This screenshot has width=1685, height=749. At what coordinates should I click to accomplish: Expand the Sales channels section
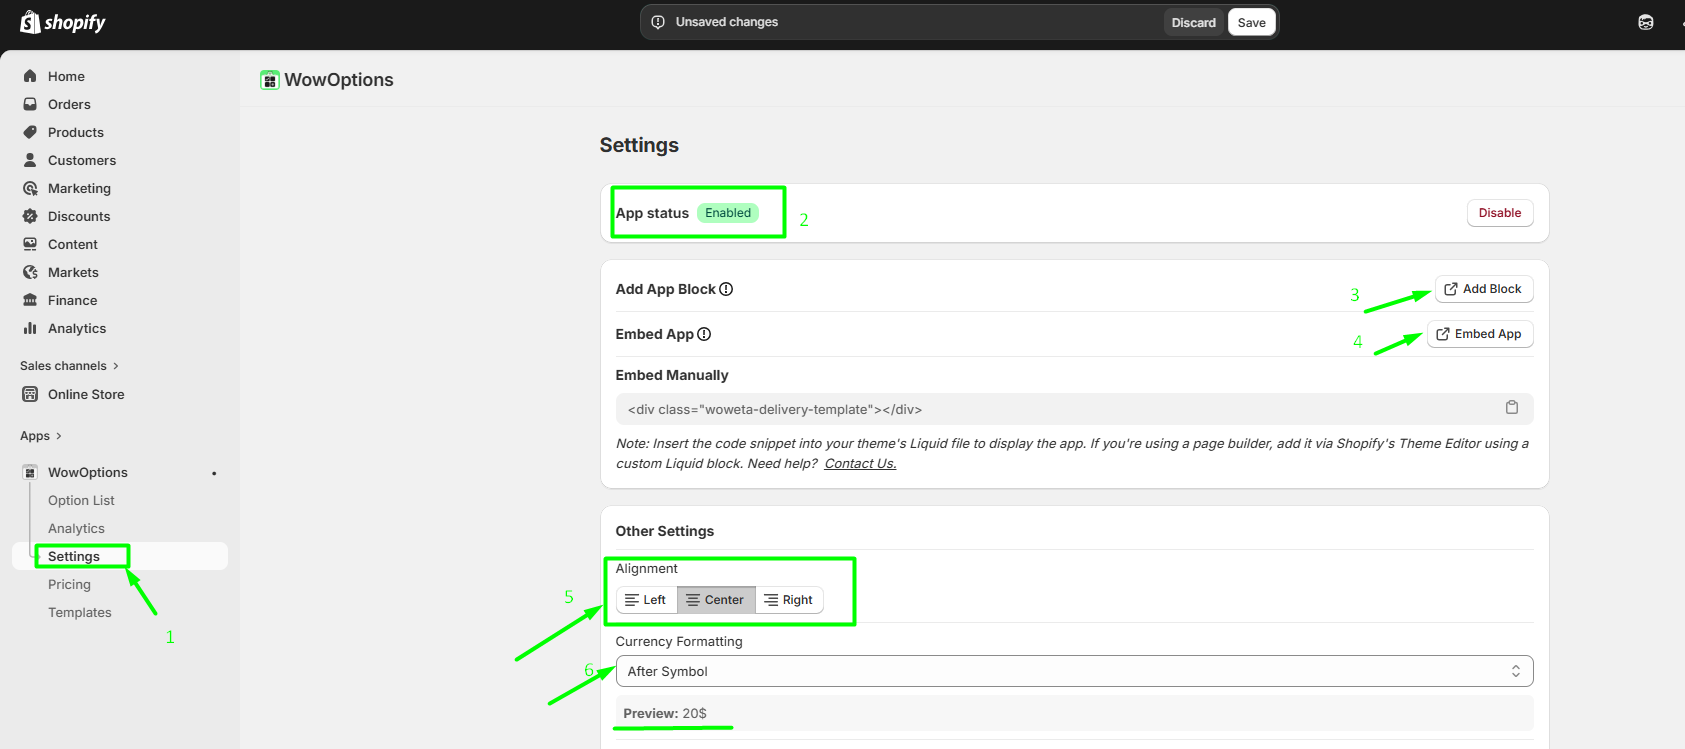[x=68, y=366]
